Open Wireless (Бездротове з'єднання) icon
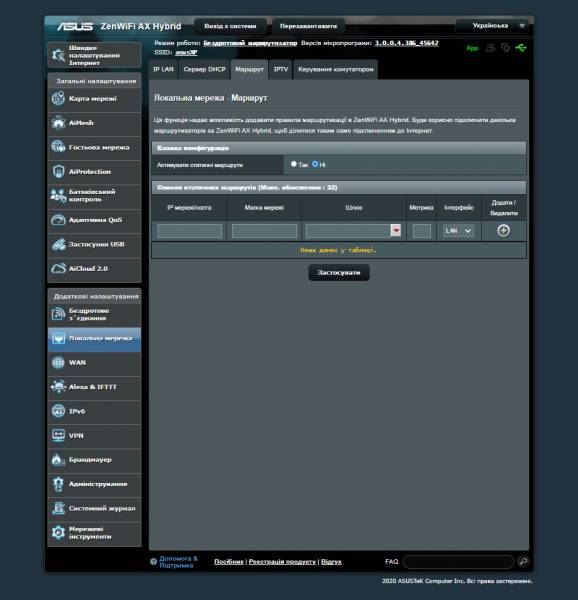The height and width of the screenshot is (600, 578). click(59, 314)
